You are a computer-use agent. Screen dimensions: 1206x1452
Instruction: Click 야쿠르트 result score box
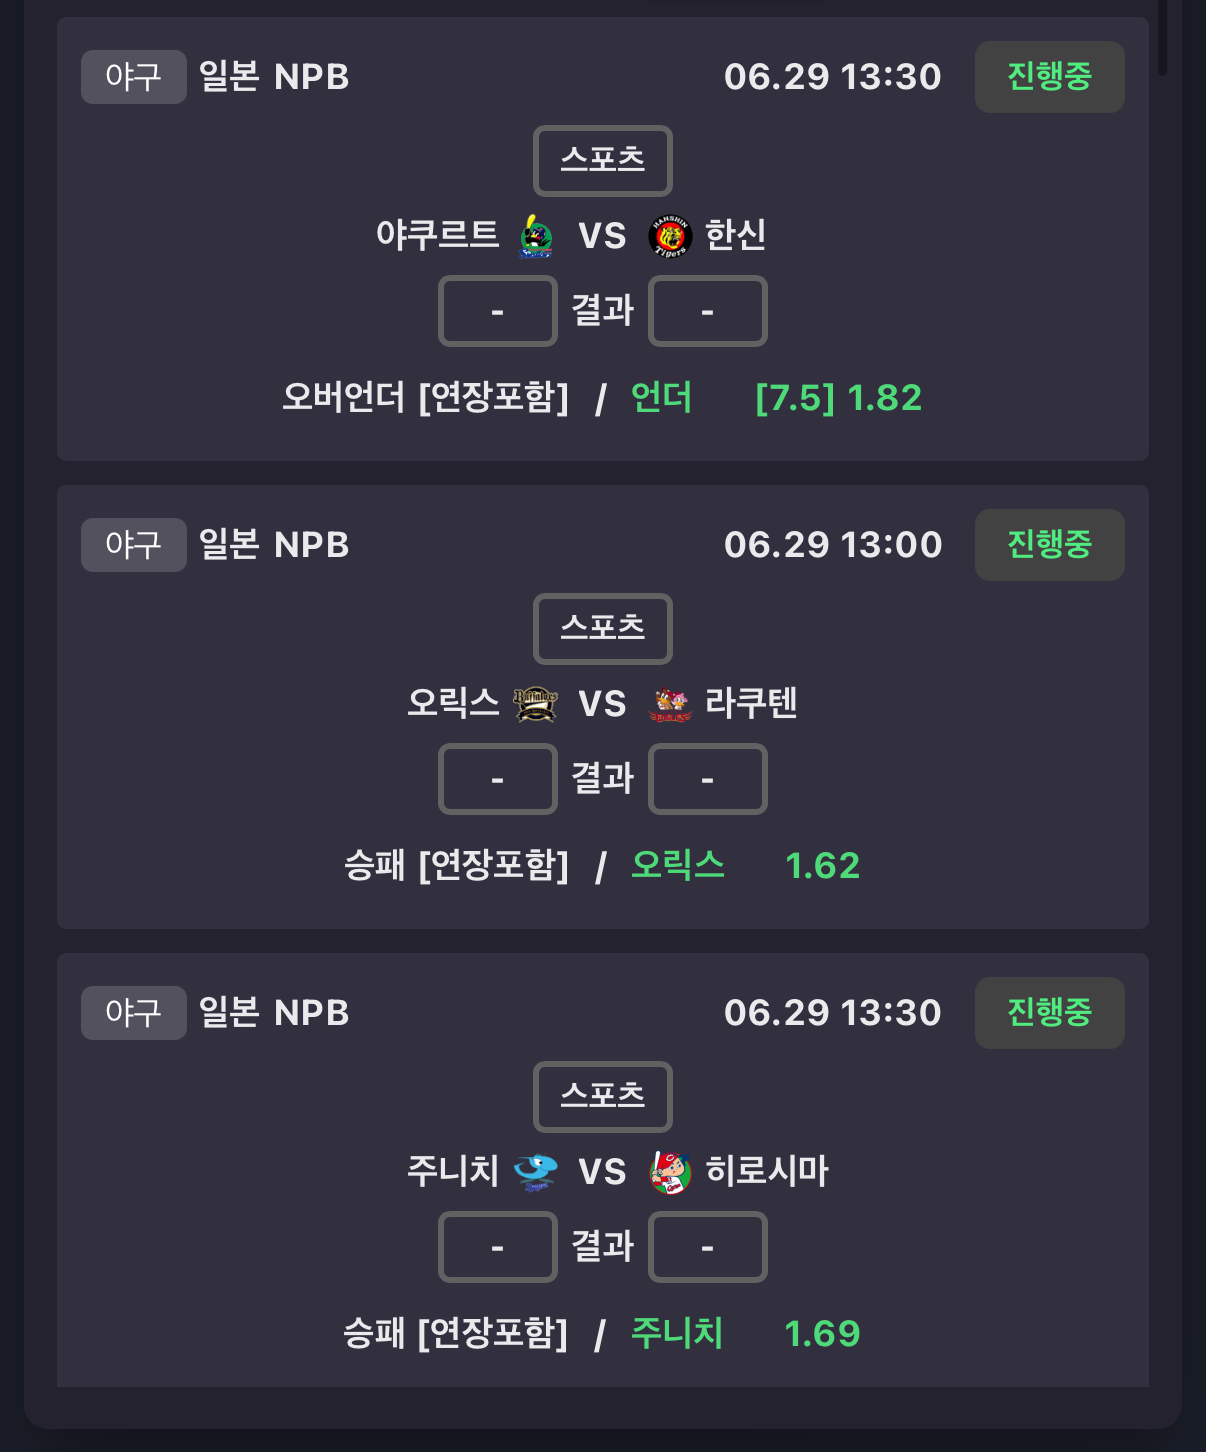coord(498,311)
